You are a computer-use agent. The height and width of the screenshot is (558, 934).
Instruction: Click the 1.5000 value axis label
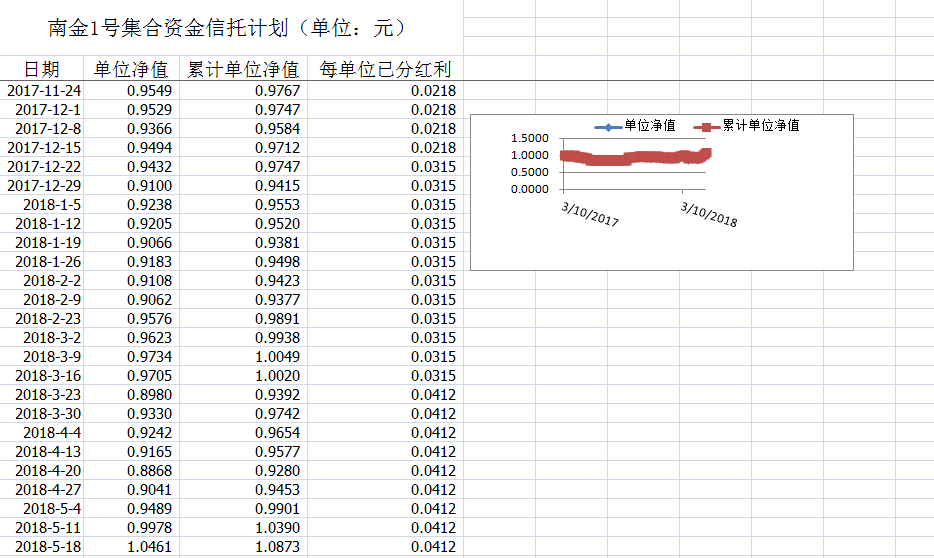coord(529,138)
